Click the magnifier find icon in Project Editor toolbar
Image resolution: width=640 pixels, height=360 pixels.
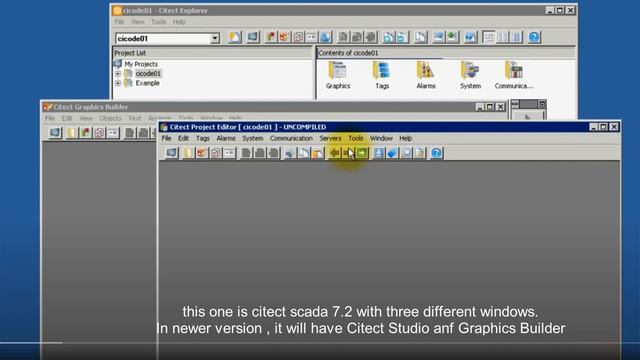[x=406, y=153]
